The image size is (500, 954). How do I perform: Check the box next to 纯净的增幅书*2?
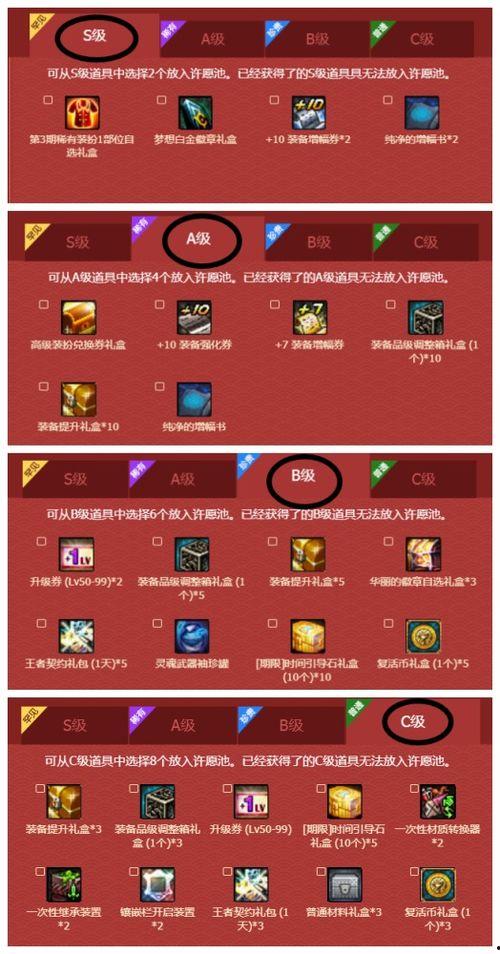coord(387,100)
